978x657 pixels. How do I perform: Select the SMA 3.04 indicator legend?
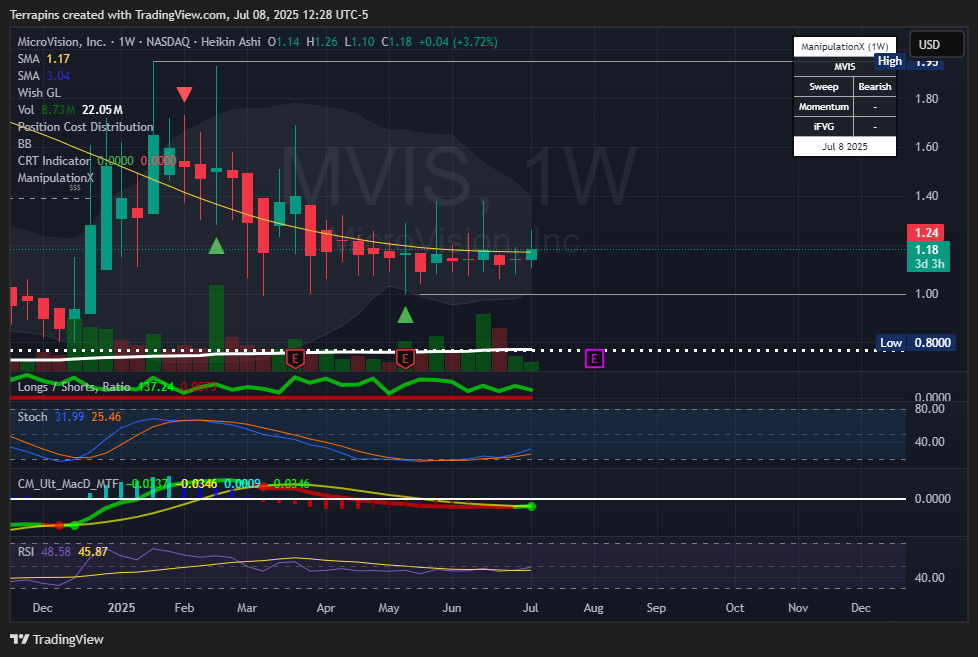coord(44,75)
